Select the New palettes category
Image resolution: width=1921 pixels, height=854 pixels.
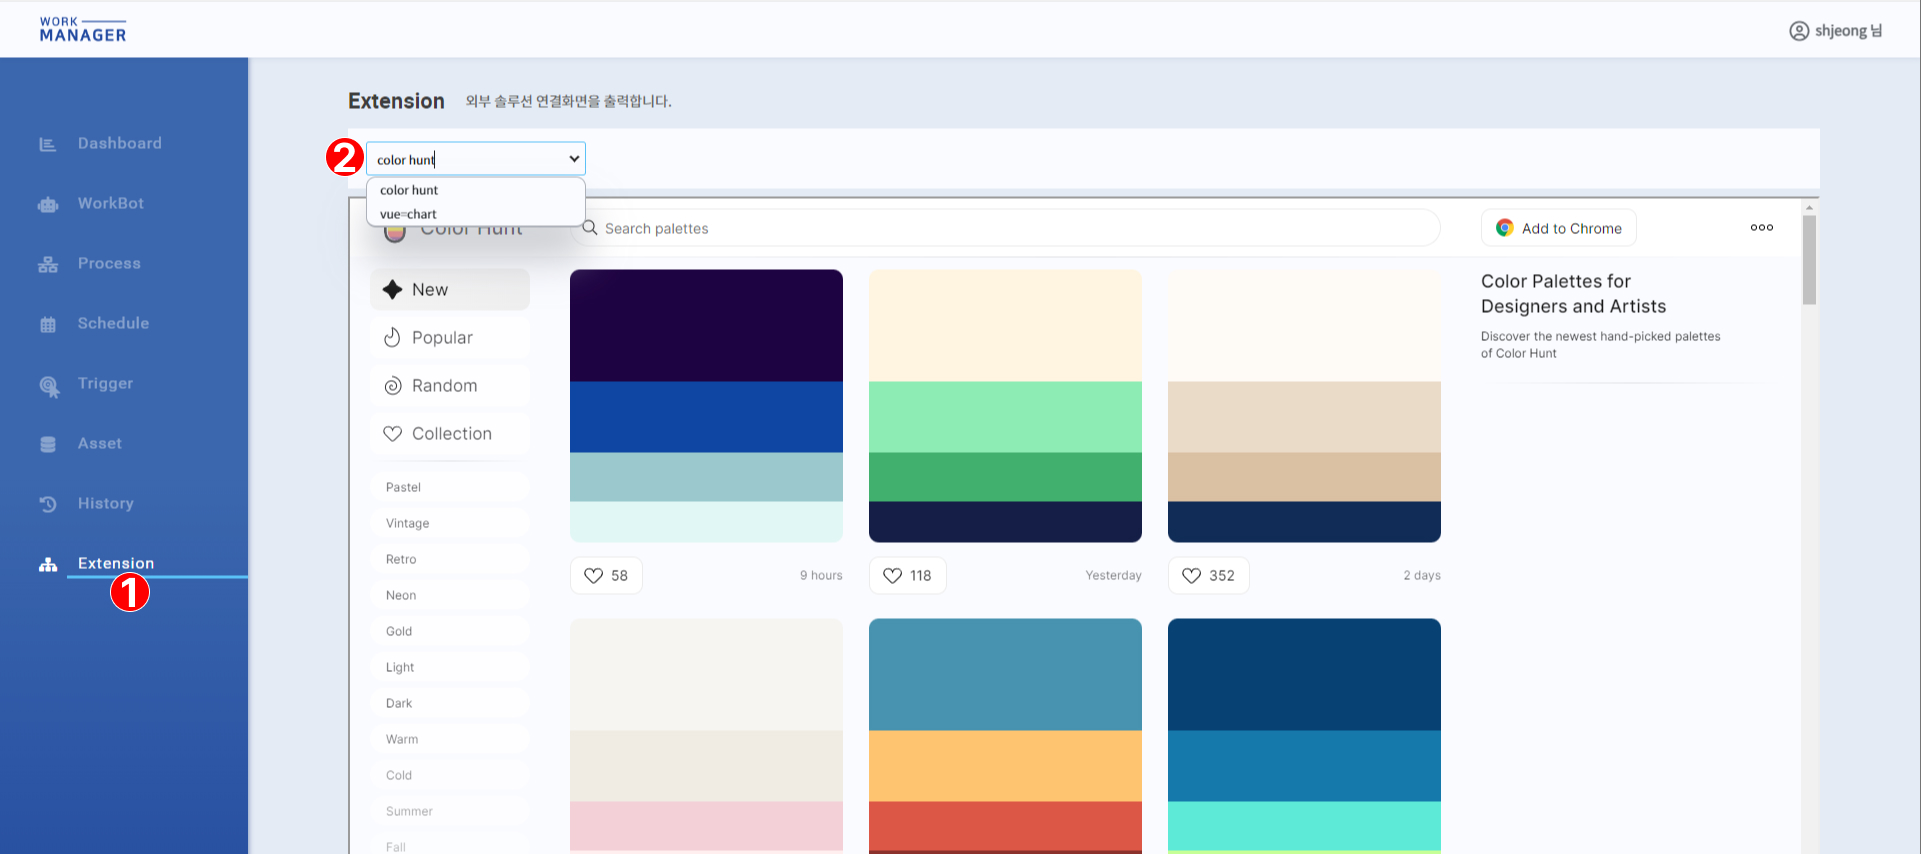(x=450, y=290)
